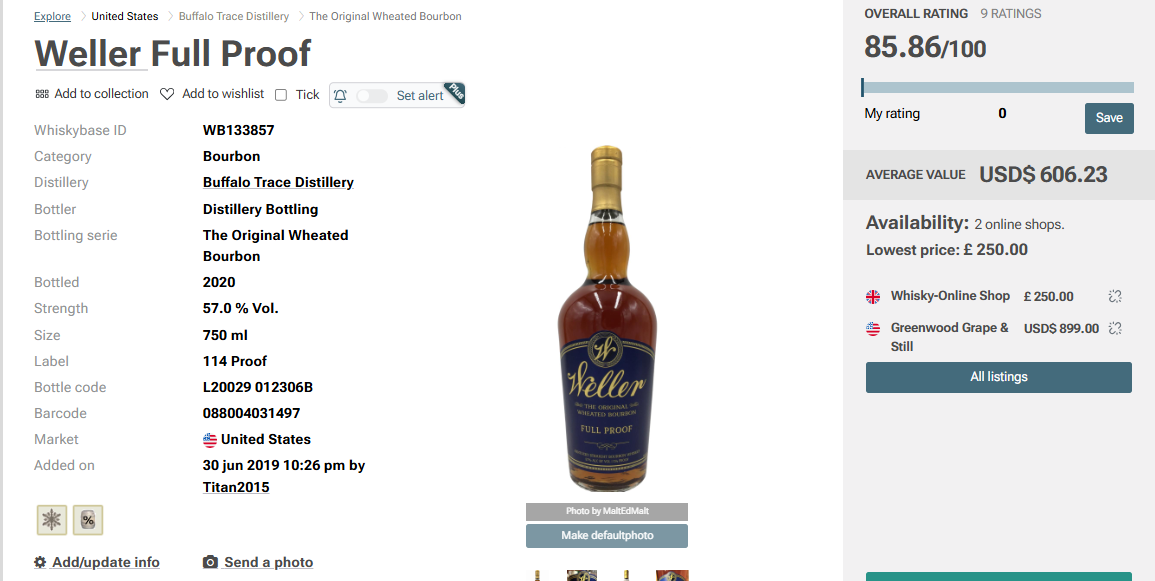Check the Tick checkbox
The image size is (1155, 581).
pos(281,95)
